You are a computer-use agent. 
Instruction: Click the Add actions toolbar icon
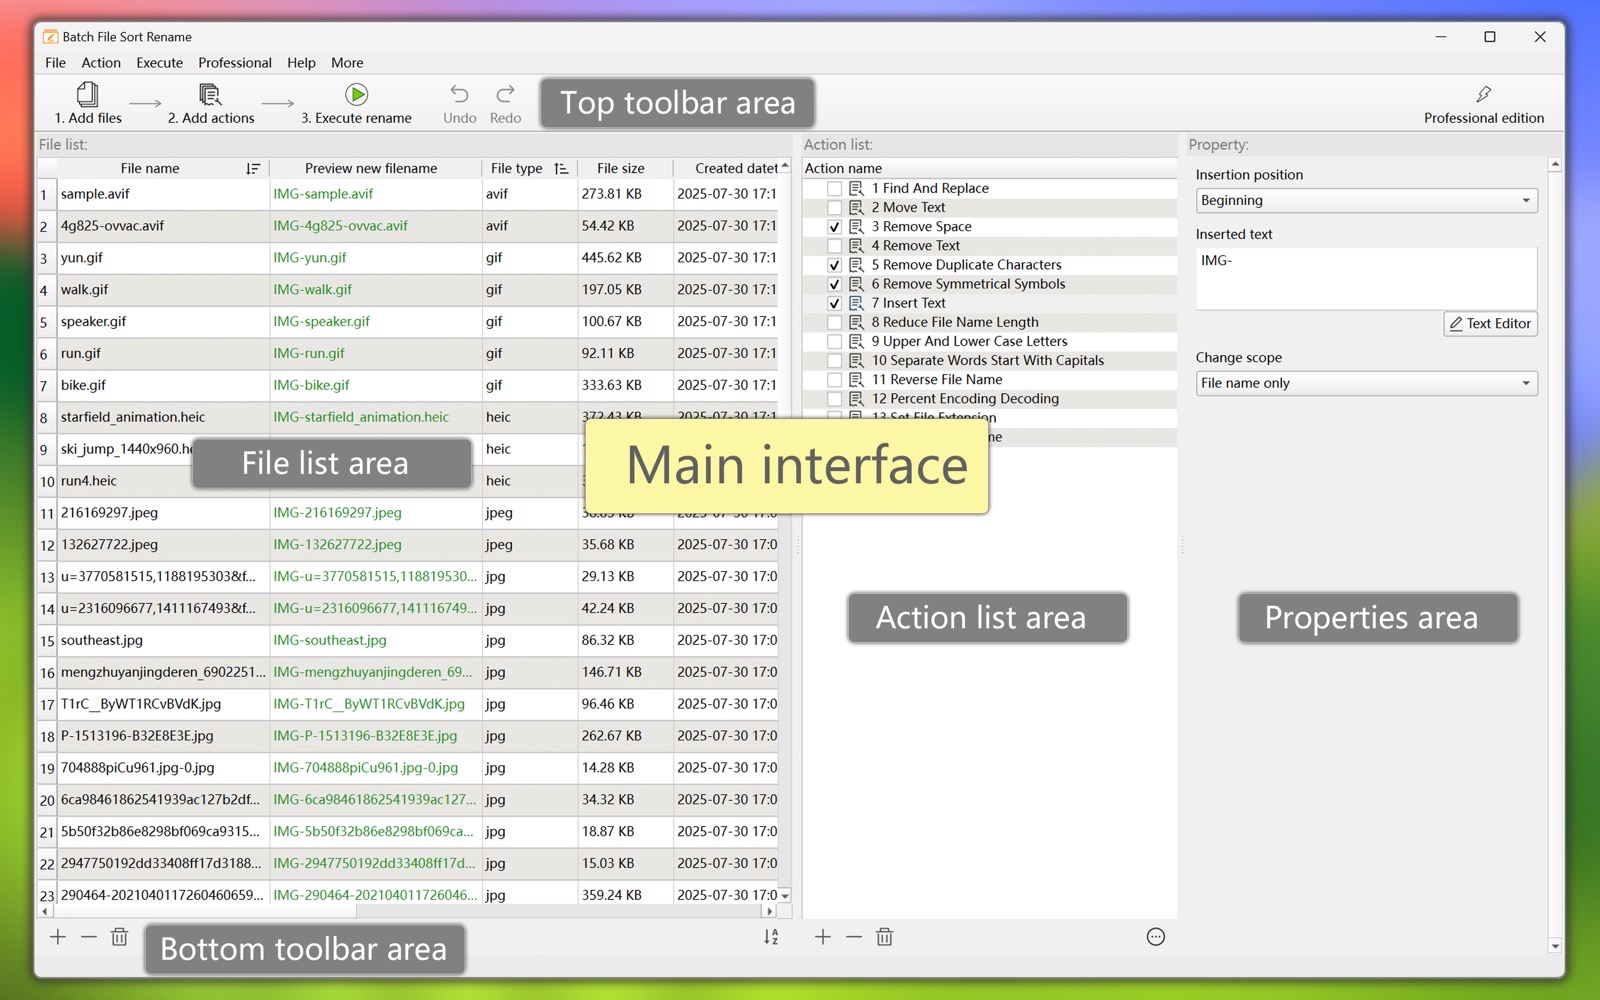pos(210,95)
